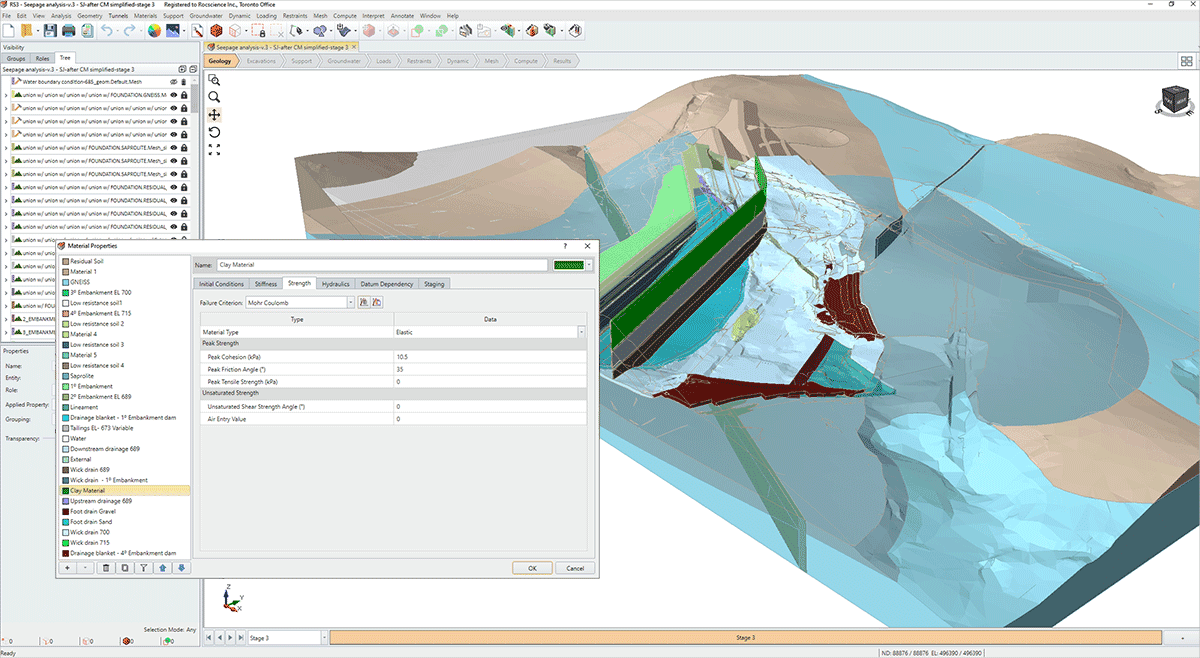
Task: Toggle eye icon for FOUNDATION.SAPROLITE mesh item
Action: tap(173, 147)
